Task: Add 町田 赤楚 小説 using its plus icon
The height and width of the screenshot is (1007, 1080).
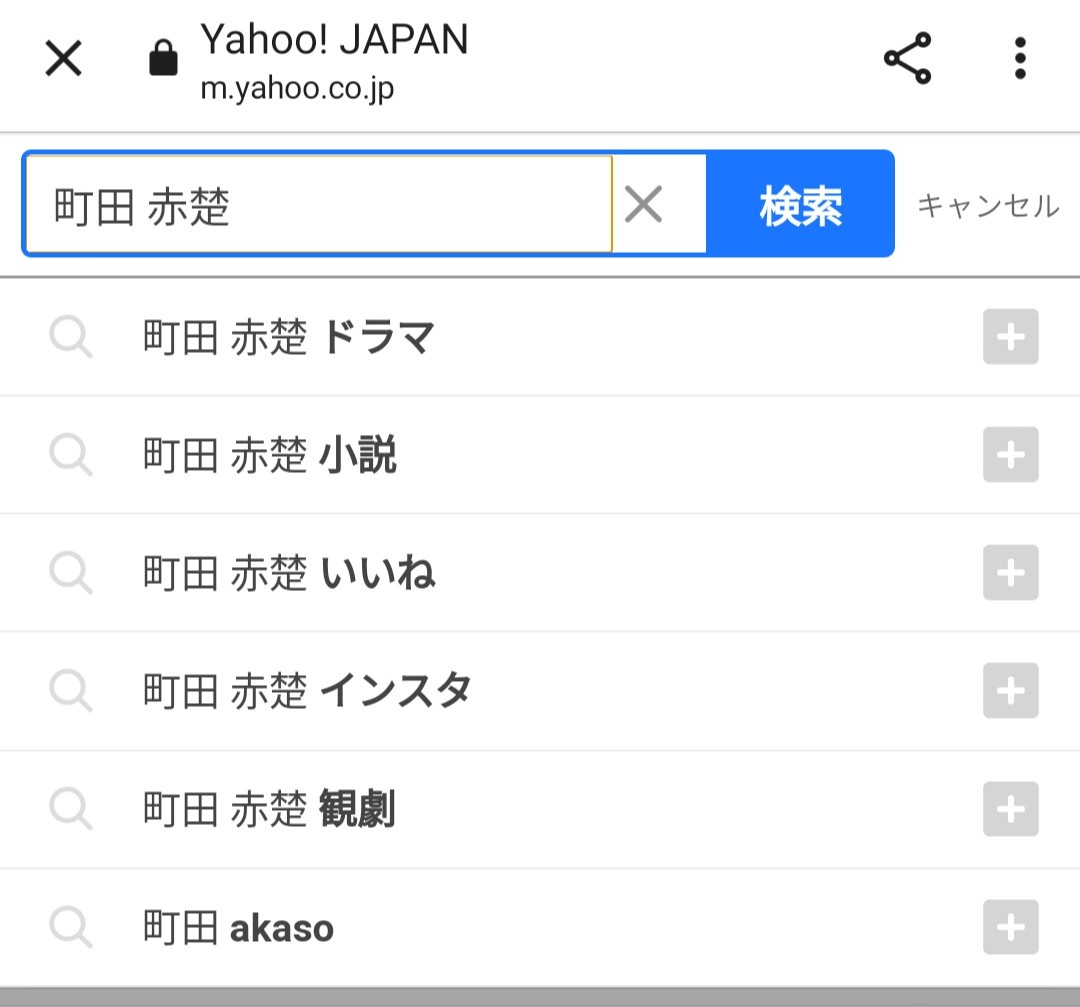Action: [x=1010, y=455]
